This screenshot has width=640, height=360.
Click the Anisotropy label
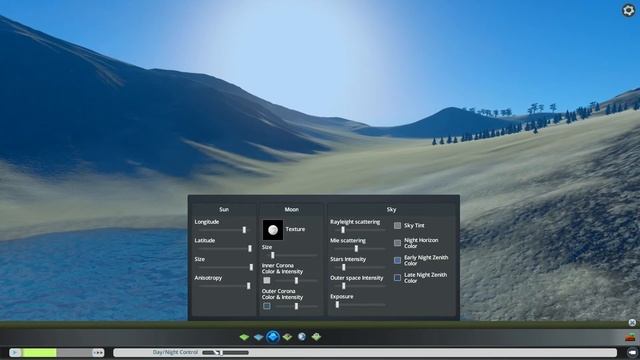click(x=208, y=278)
